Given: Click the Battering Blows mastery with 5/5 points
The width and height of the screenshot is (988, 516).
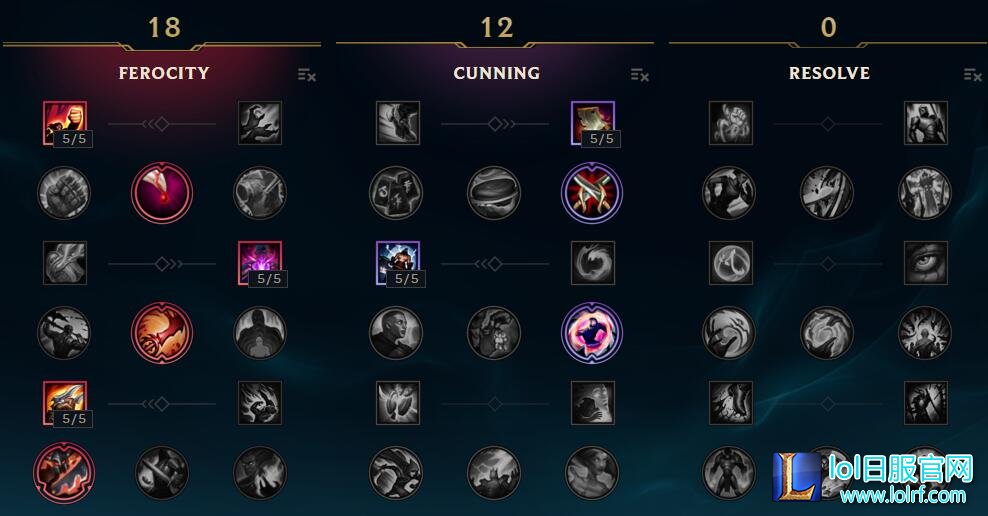Looking at the screenshot, I should pos(65,403).
